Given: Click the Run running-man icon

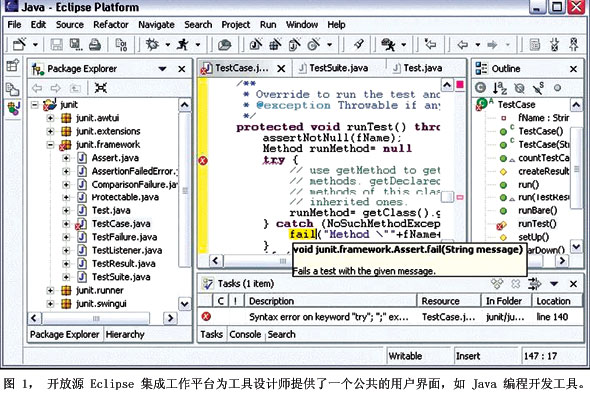Looking at the screenshot, I should (183, 44).
